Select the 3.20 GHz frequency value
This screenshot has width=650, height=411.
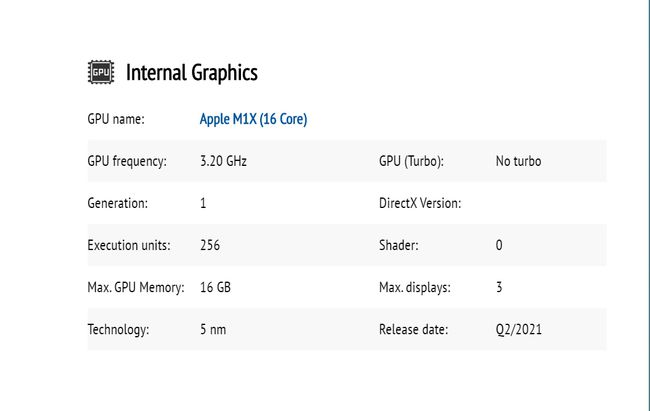pyautogui.click(x=223, y=161)
